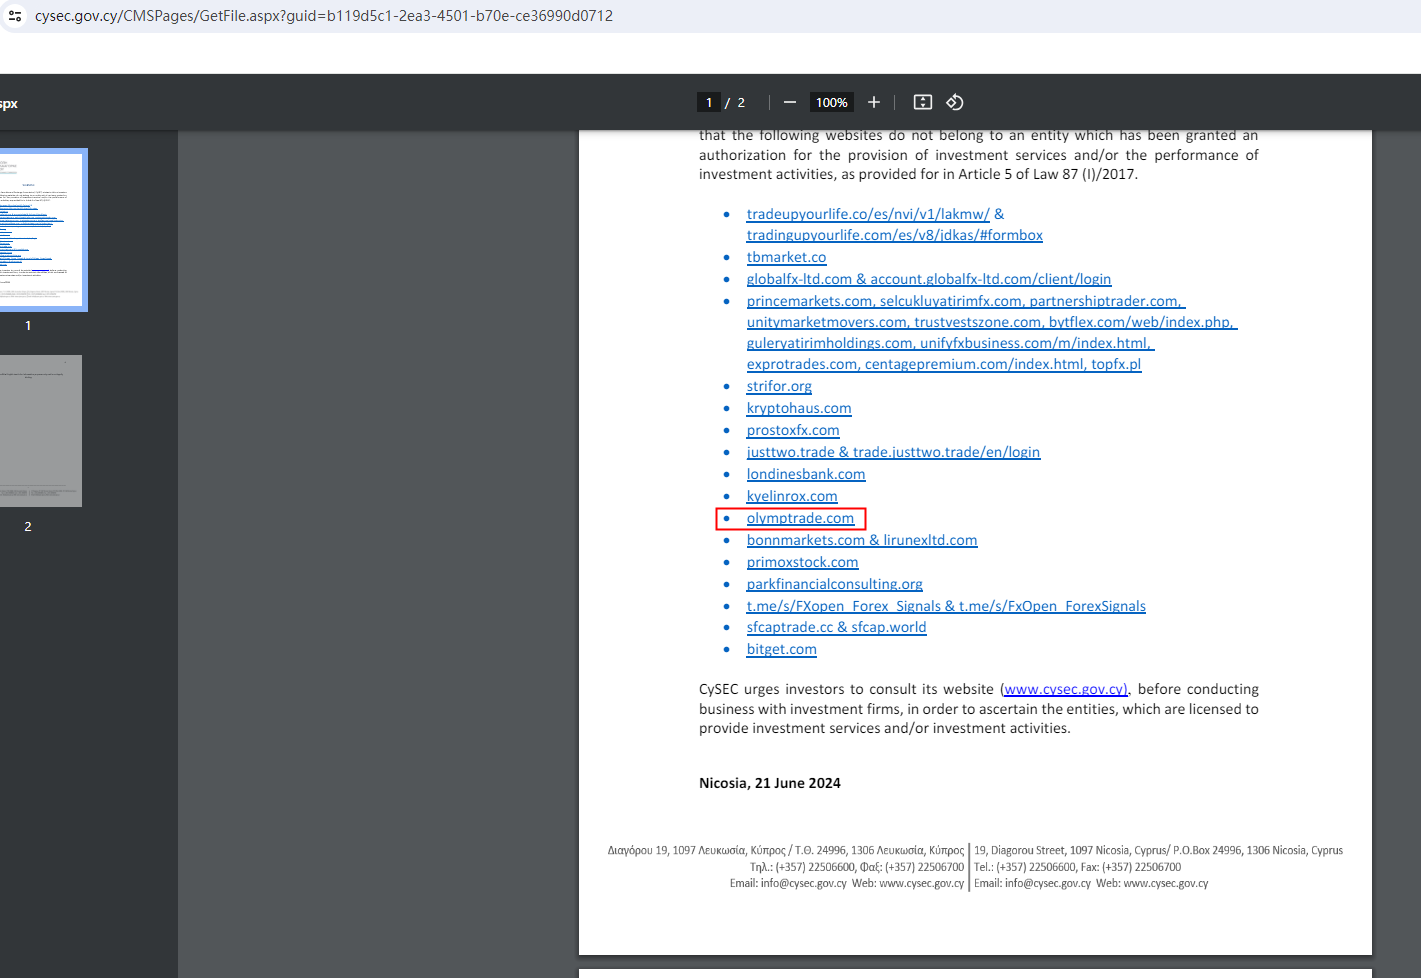Click the olymptrade.com link
This screenshot has height=978, width=1421.
(x=800, y=518)
